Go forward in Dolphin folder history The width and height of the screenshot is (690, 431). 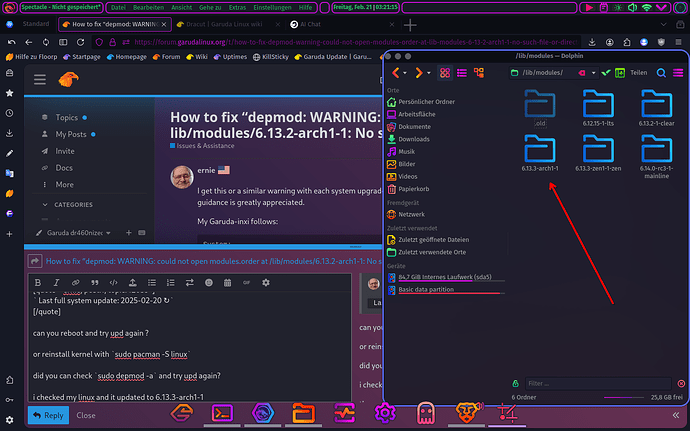[x=418, y=73]
